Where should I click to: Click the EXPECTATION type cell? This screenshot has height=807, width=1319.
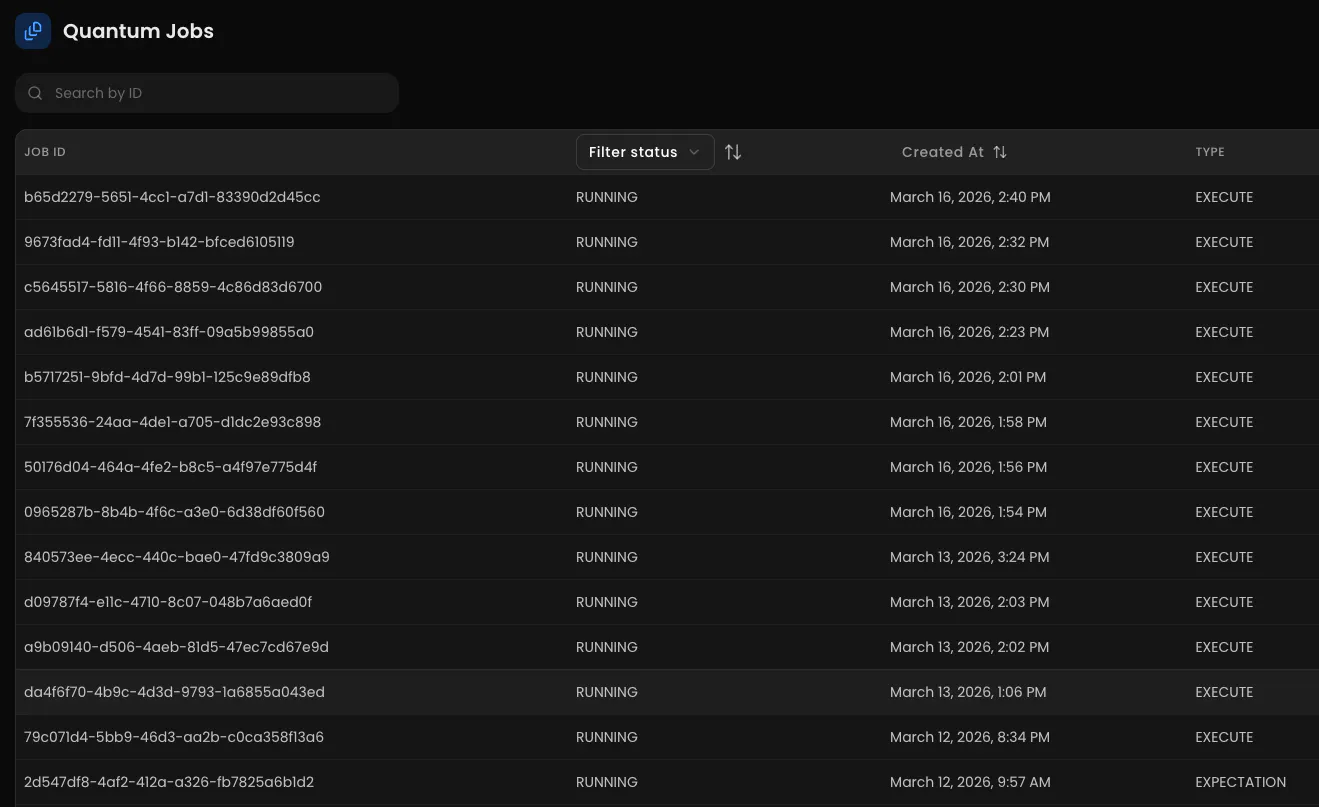[x=1240, y=782]
